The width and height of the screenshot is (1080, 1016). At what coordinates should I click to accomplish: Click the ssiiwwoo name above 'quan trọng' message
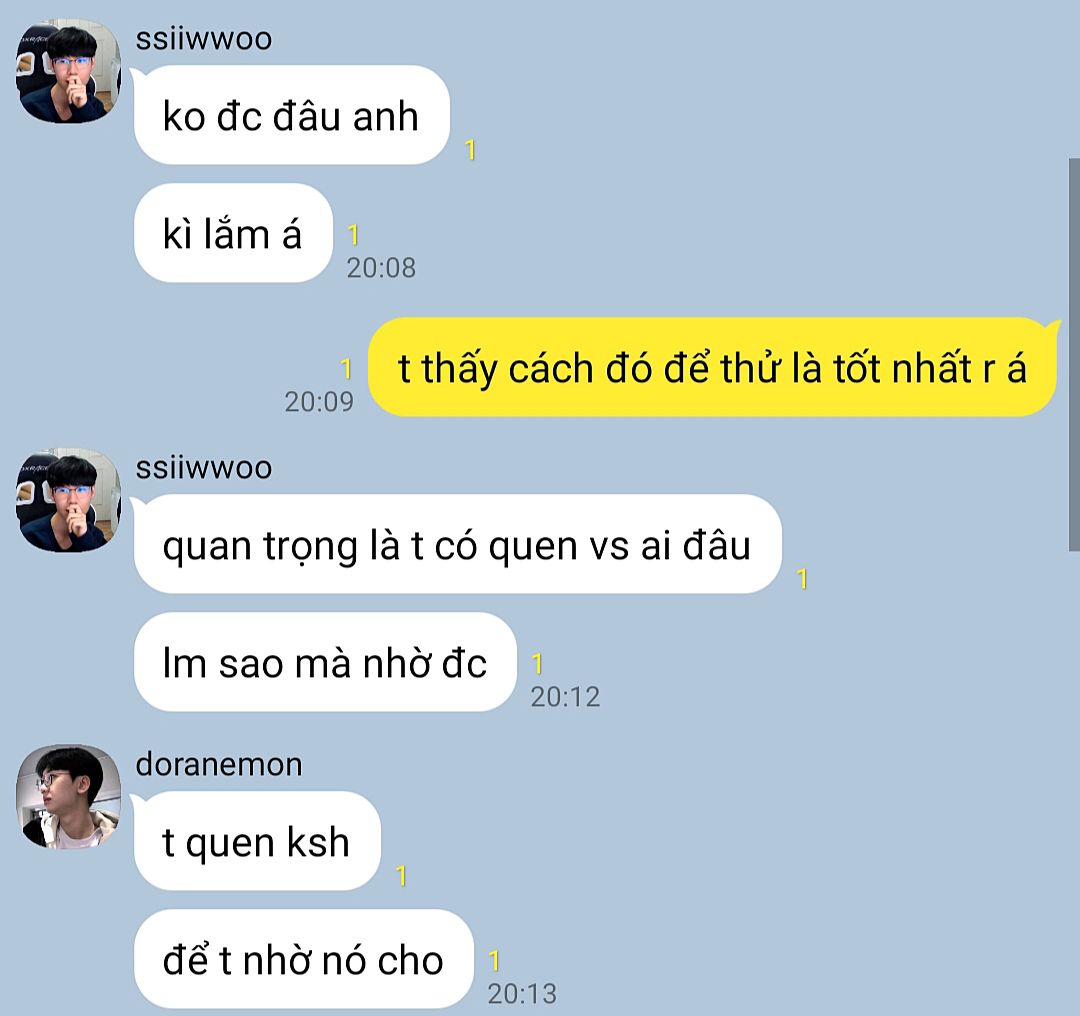click(204, 468)
